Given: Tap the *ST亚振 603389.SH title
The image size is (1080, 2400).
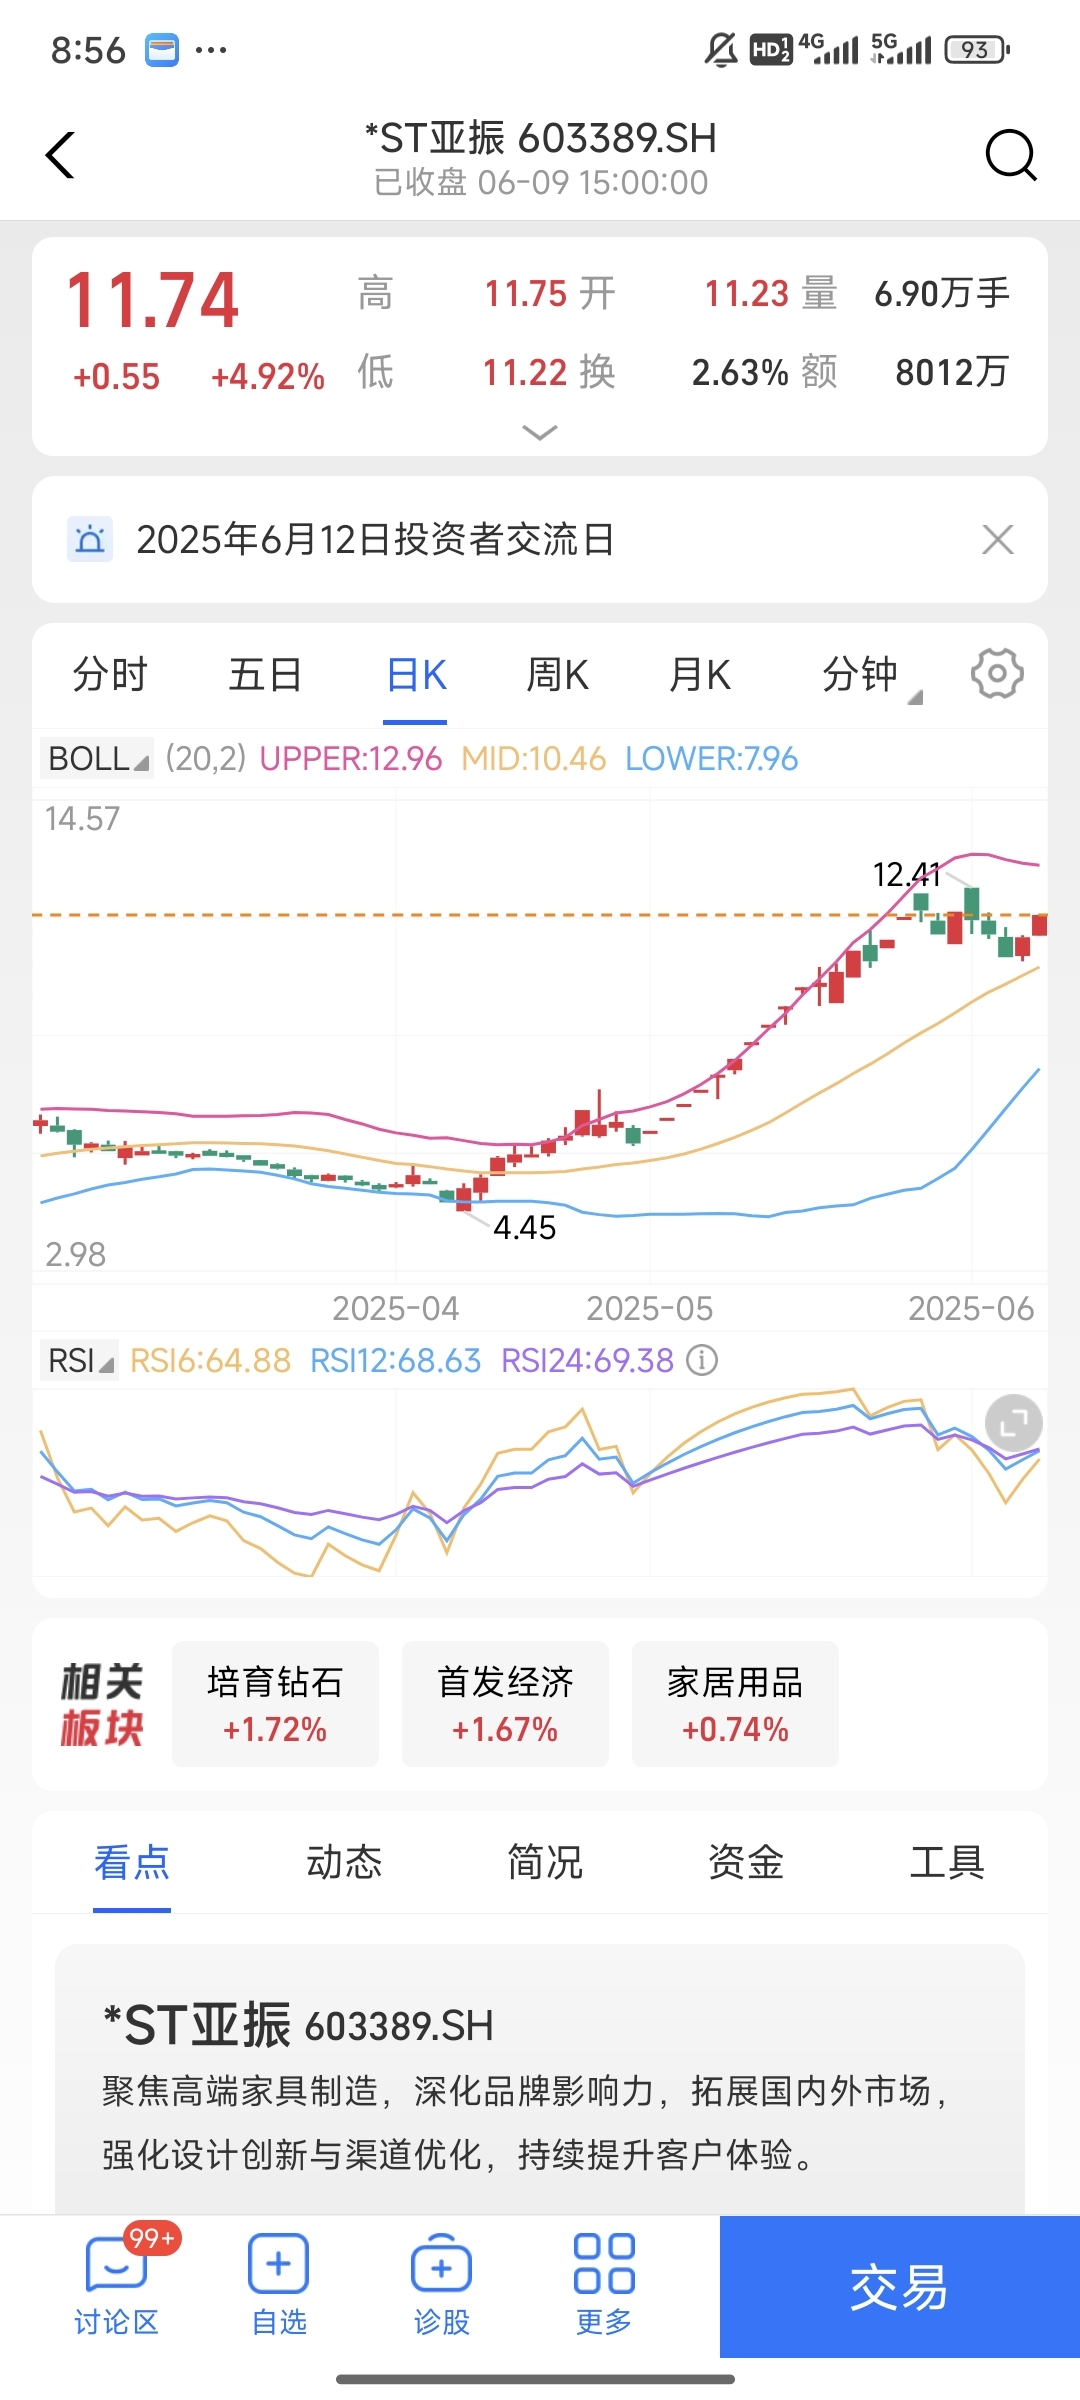Looking at the screenshot, I should 541,138.
